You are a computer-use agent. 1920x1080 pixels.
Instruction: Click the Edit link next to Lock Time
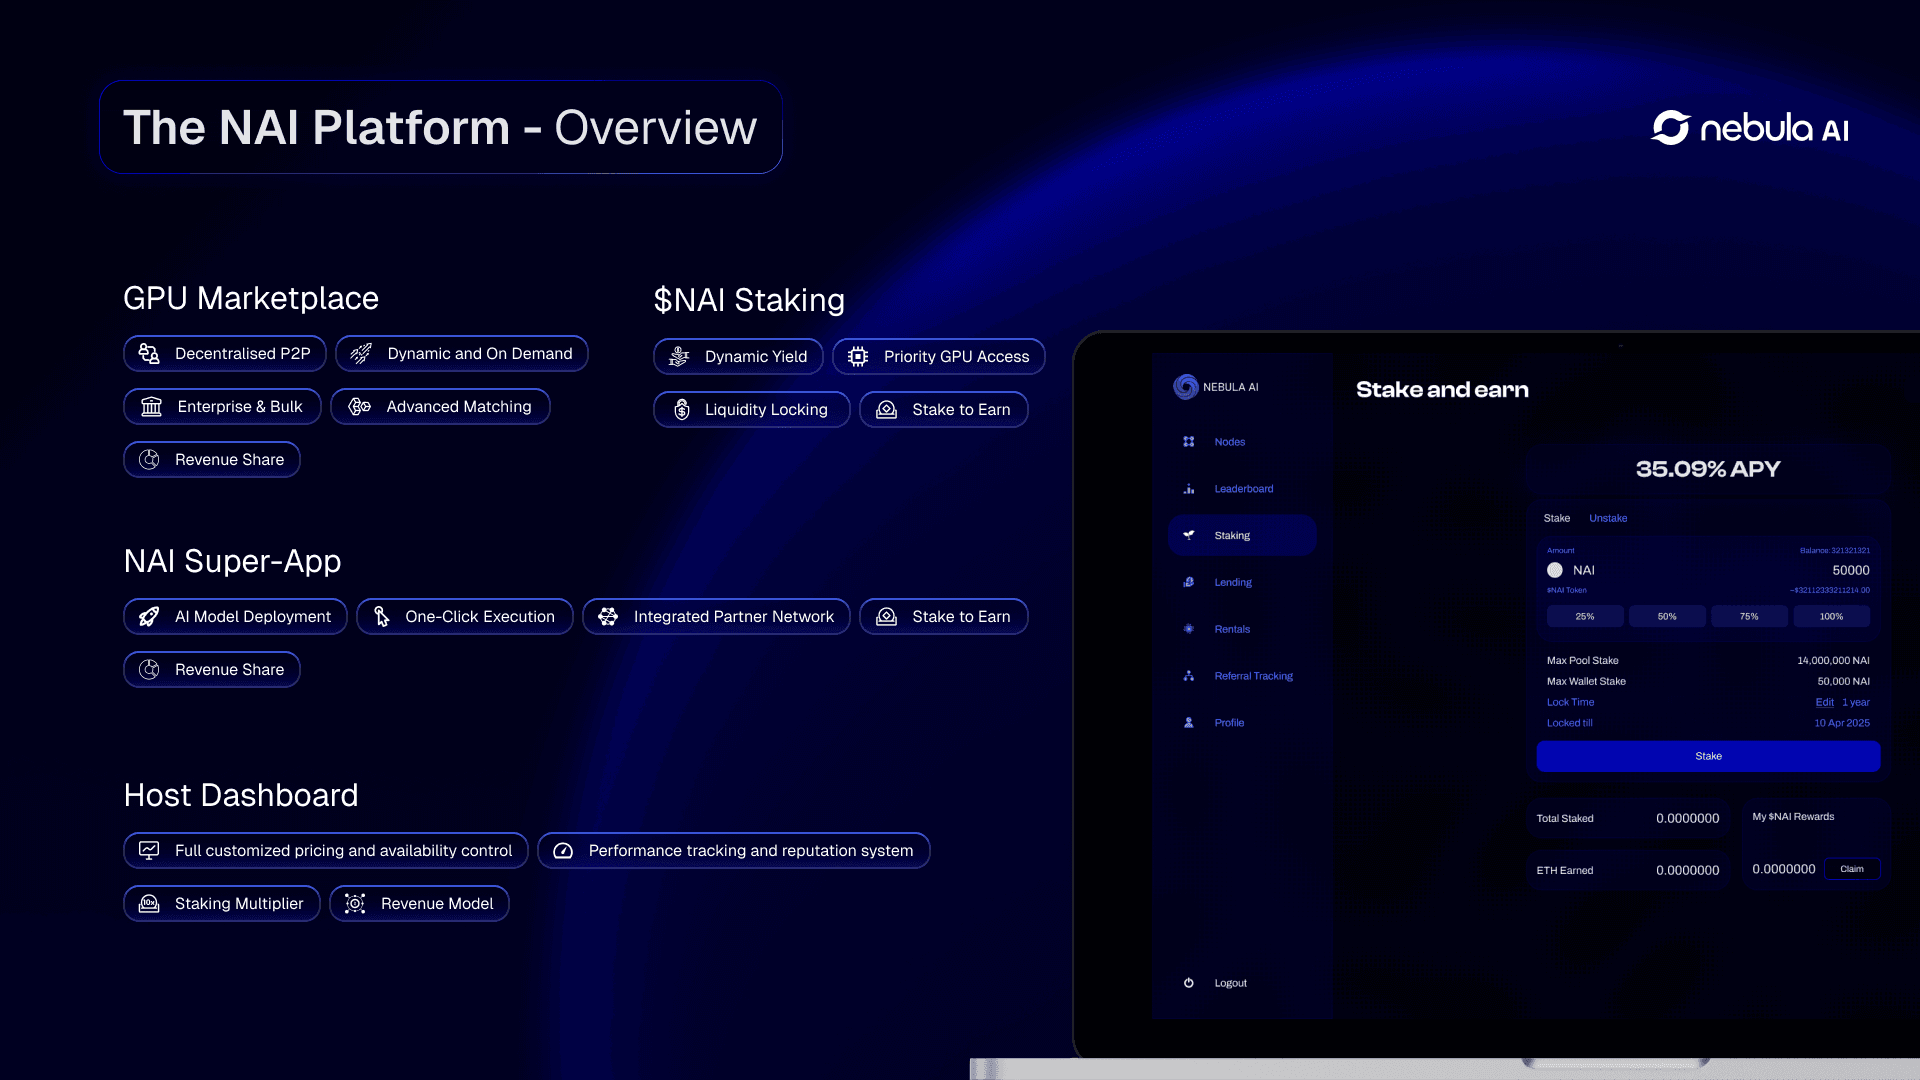click(1825, 702)
